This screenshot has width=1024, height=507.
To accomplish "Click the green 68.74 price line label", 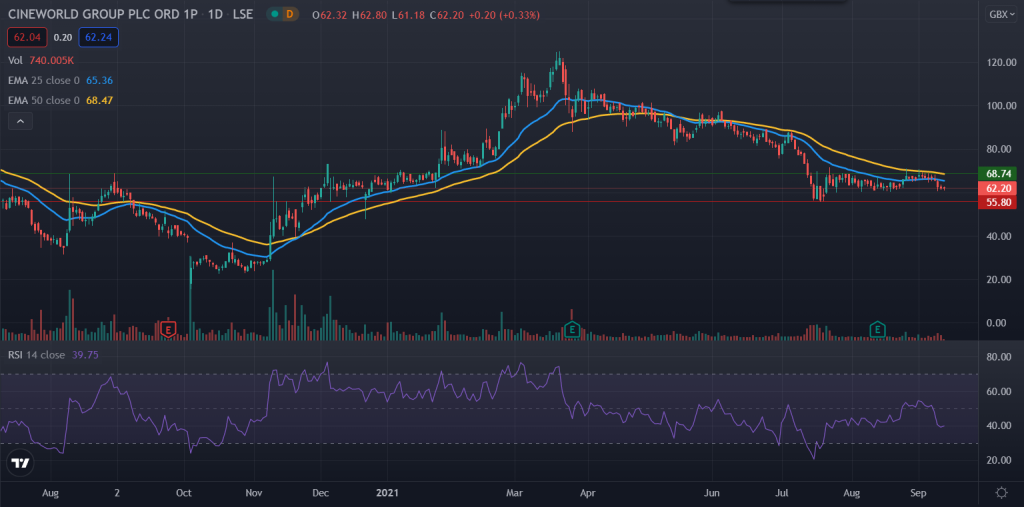I will point(999,173).
